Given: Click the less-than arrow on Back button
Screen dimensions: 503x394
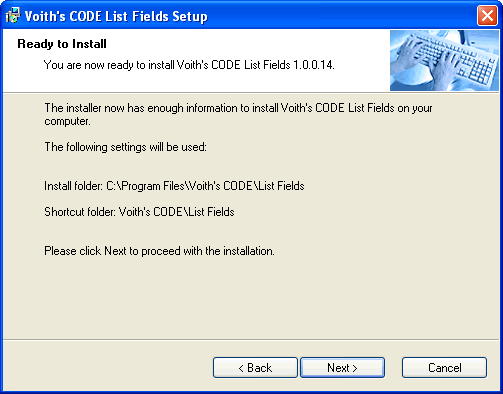Looking at the screenshot, I should click(x=241, y=368).
